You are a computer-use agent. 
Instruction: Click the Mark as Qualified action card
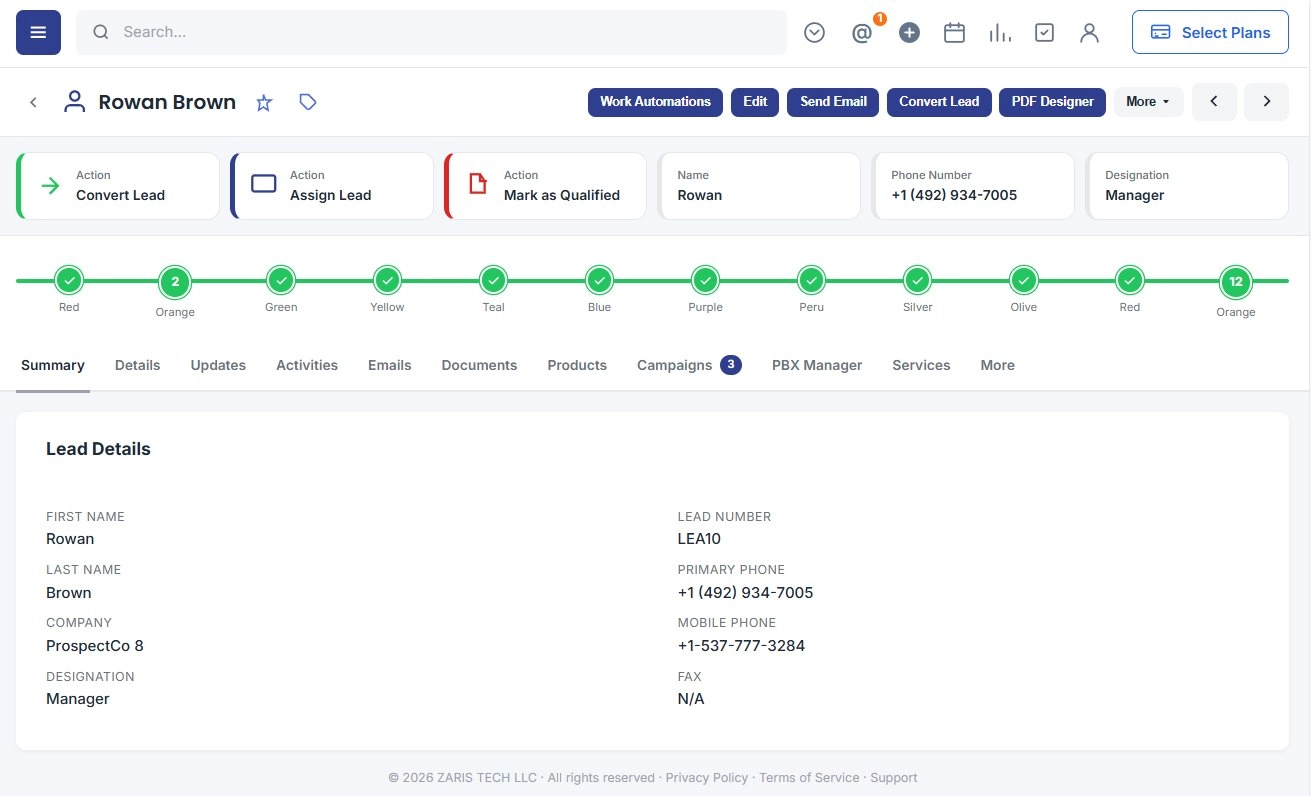coord(546,186)
